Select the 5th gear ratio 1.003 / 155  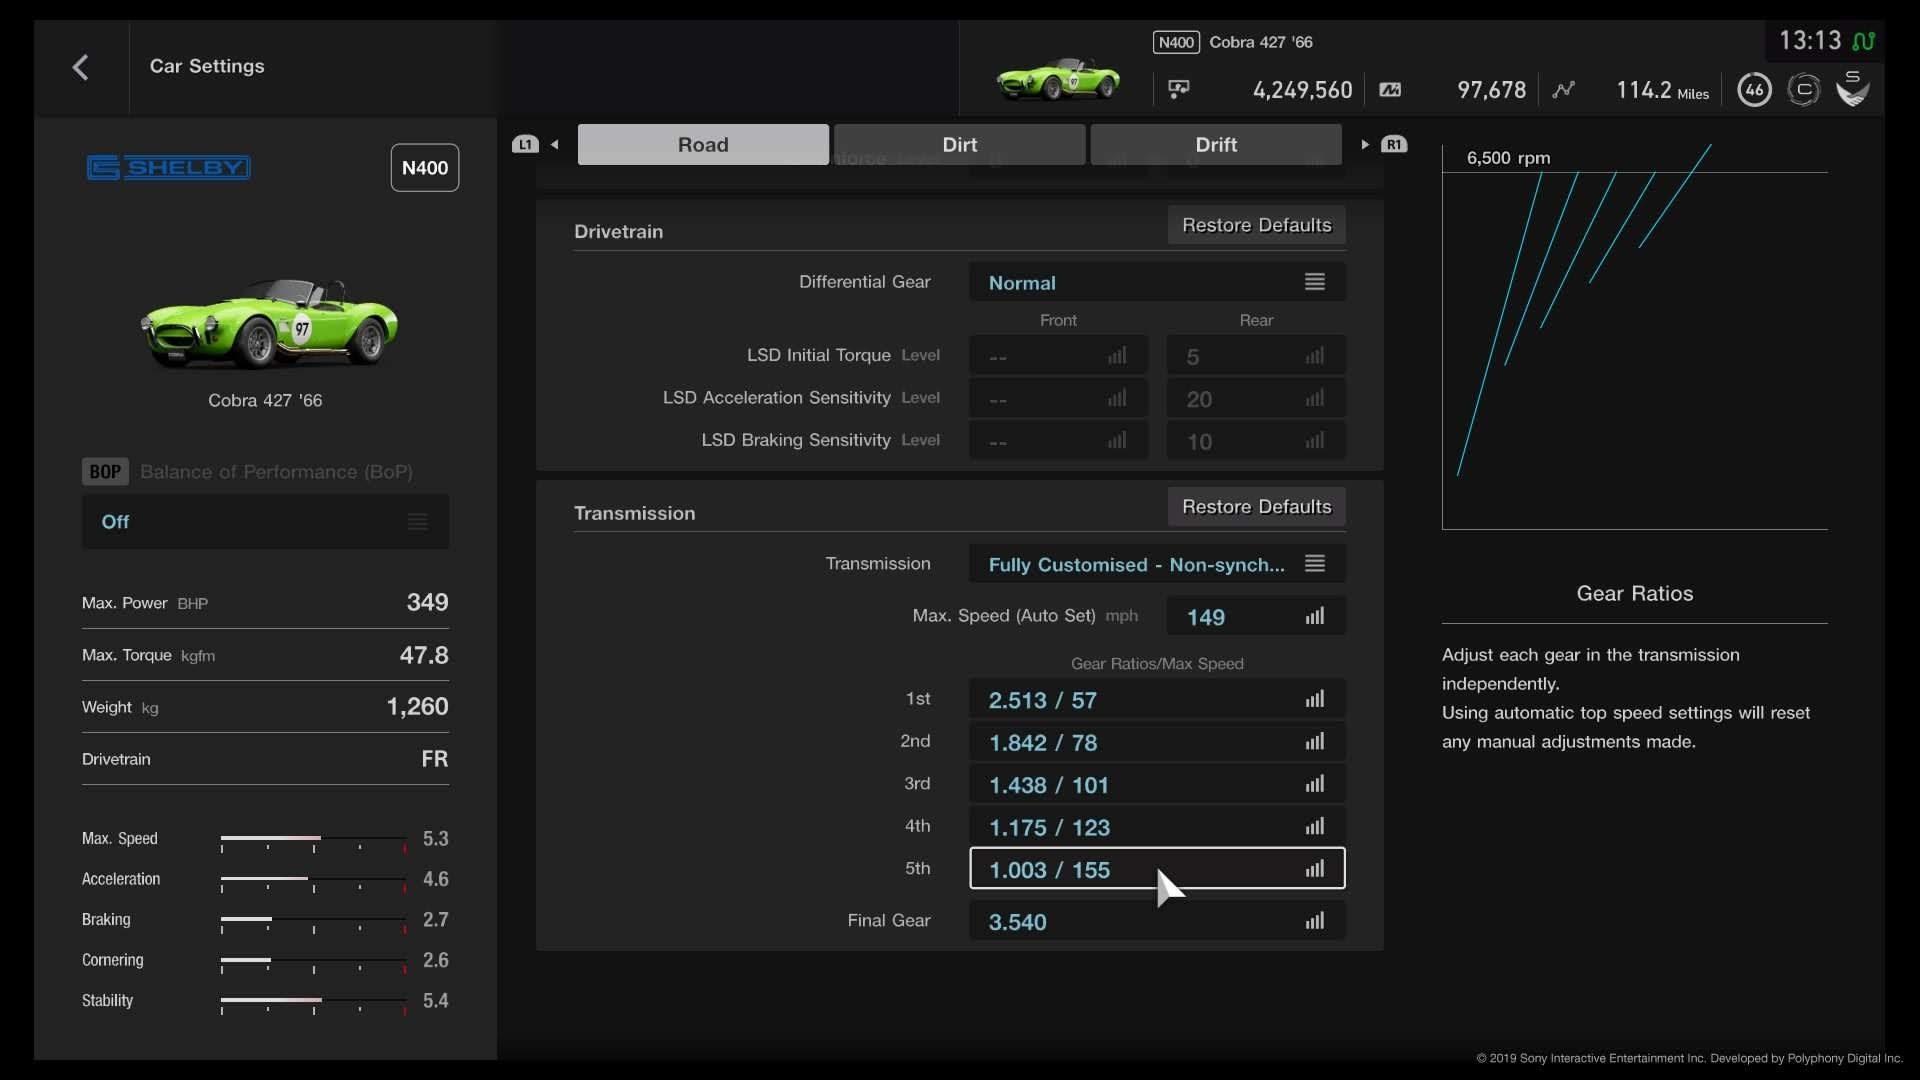[x=1157, y=869]
